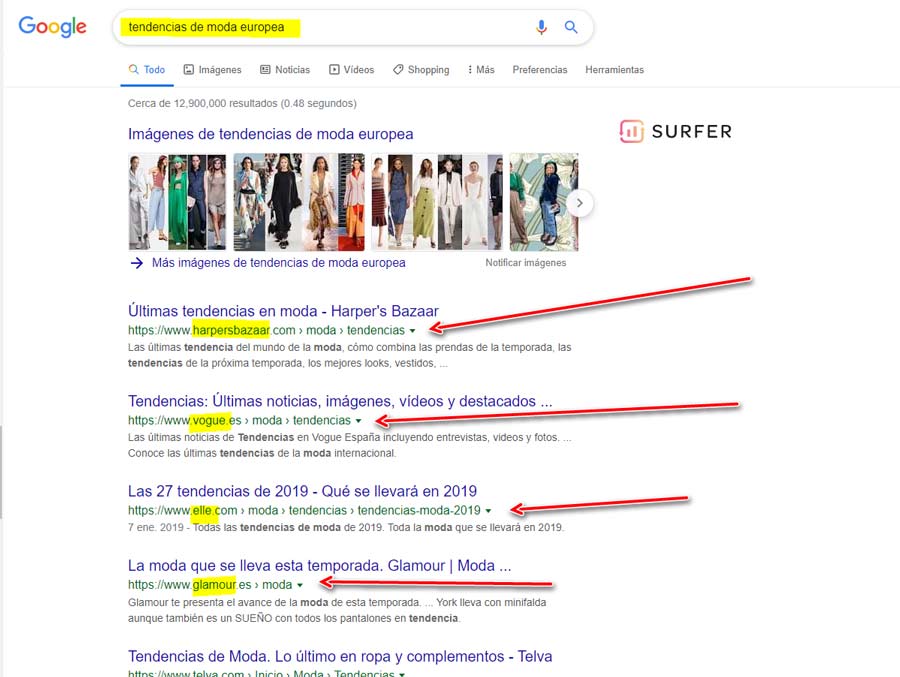
Task: Expand dropdown arrow next to harpersbazaar URL
Action: [x=412, y=331]
